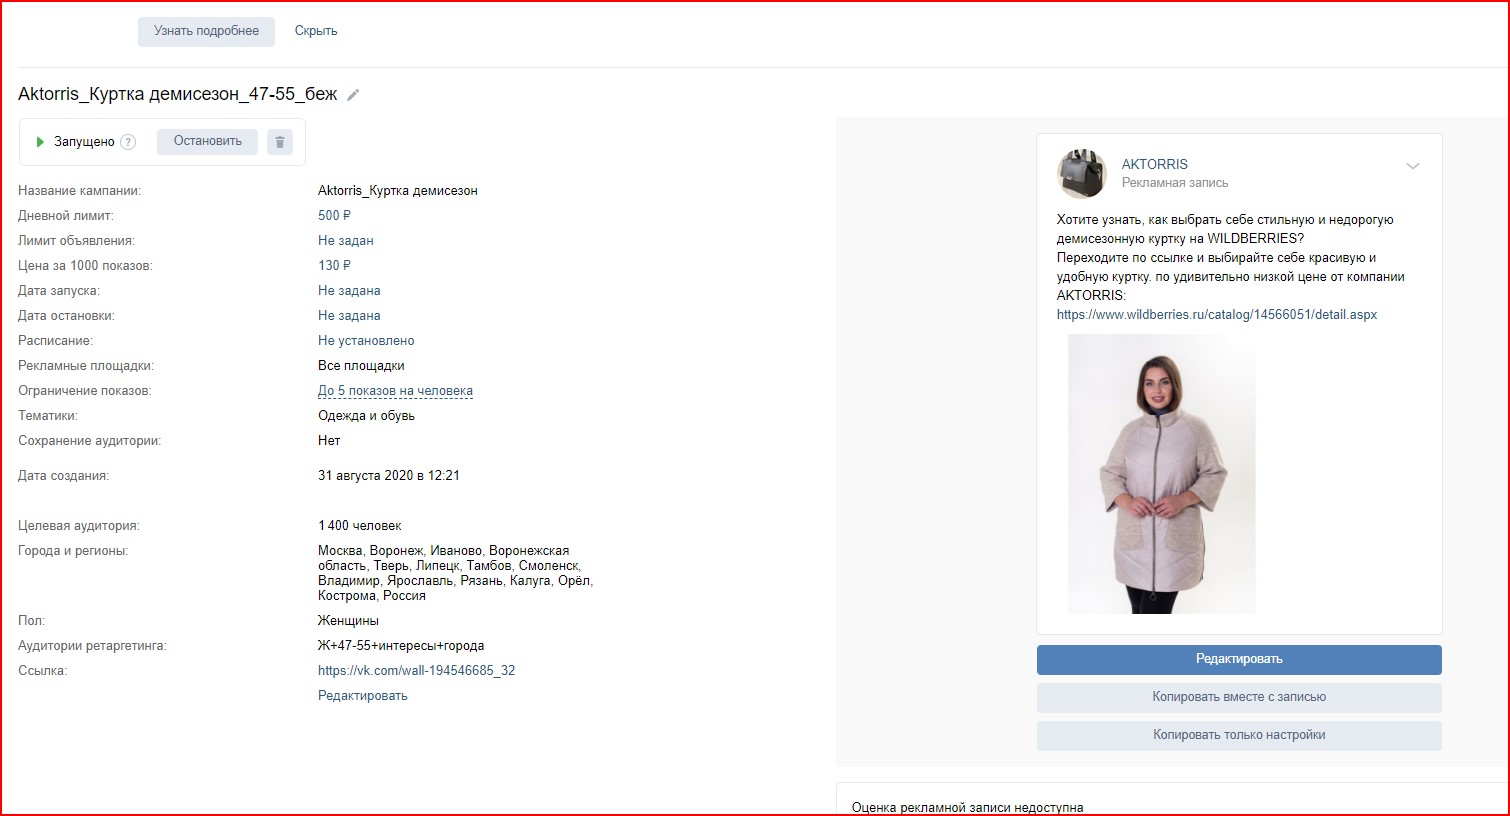Click the Скрыть link
This screenshot has height=816, width=1510.
(x=316, y=31)
